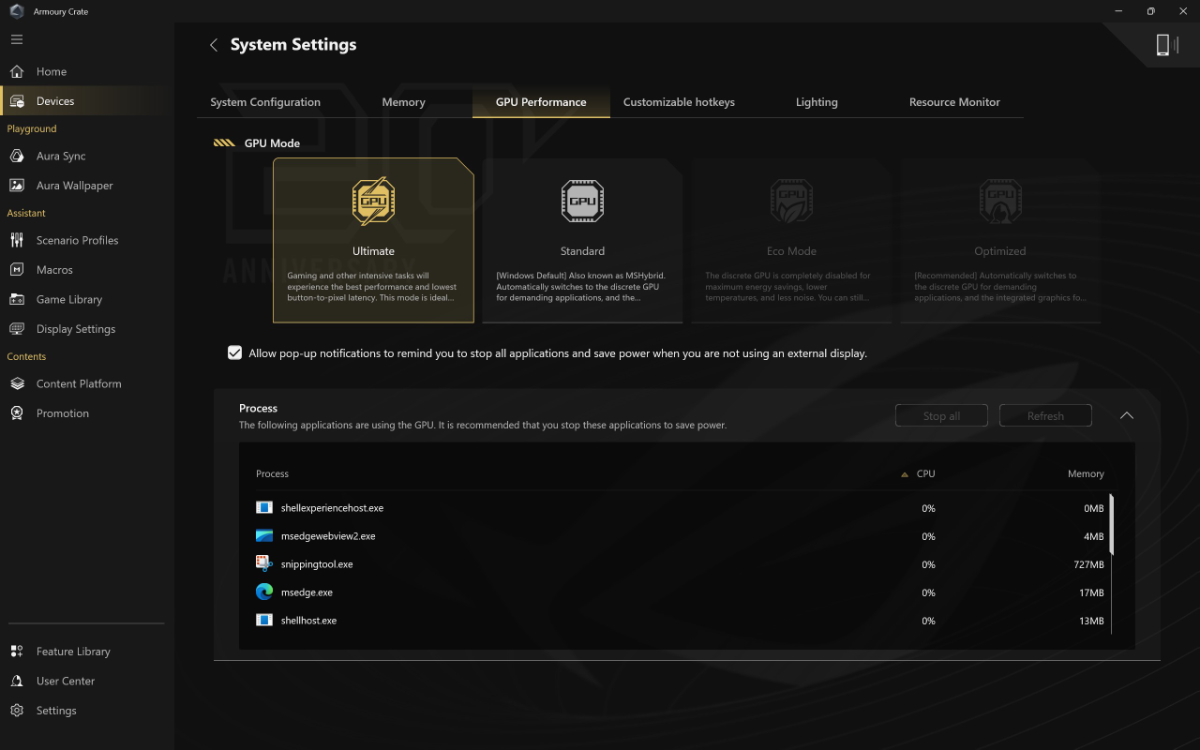Open Resource Monitor tab

click(954, 102)
